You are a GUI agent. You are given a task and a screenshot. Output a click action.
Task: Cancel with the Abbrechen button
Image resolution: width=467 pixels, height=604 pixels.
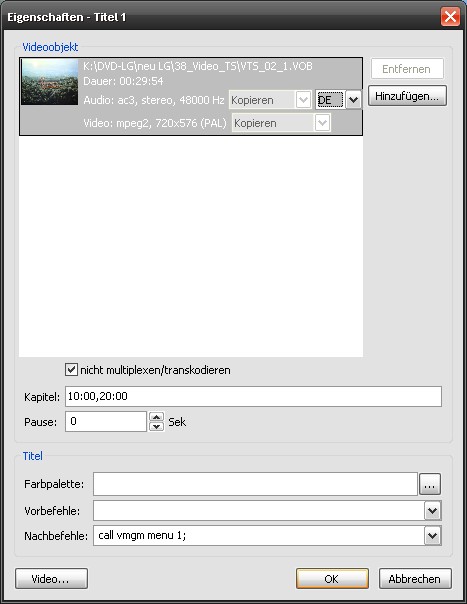coord(415,579)
